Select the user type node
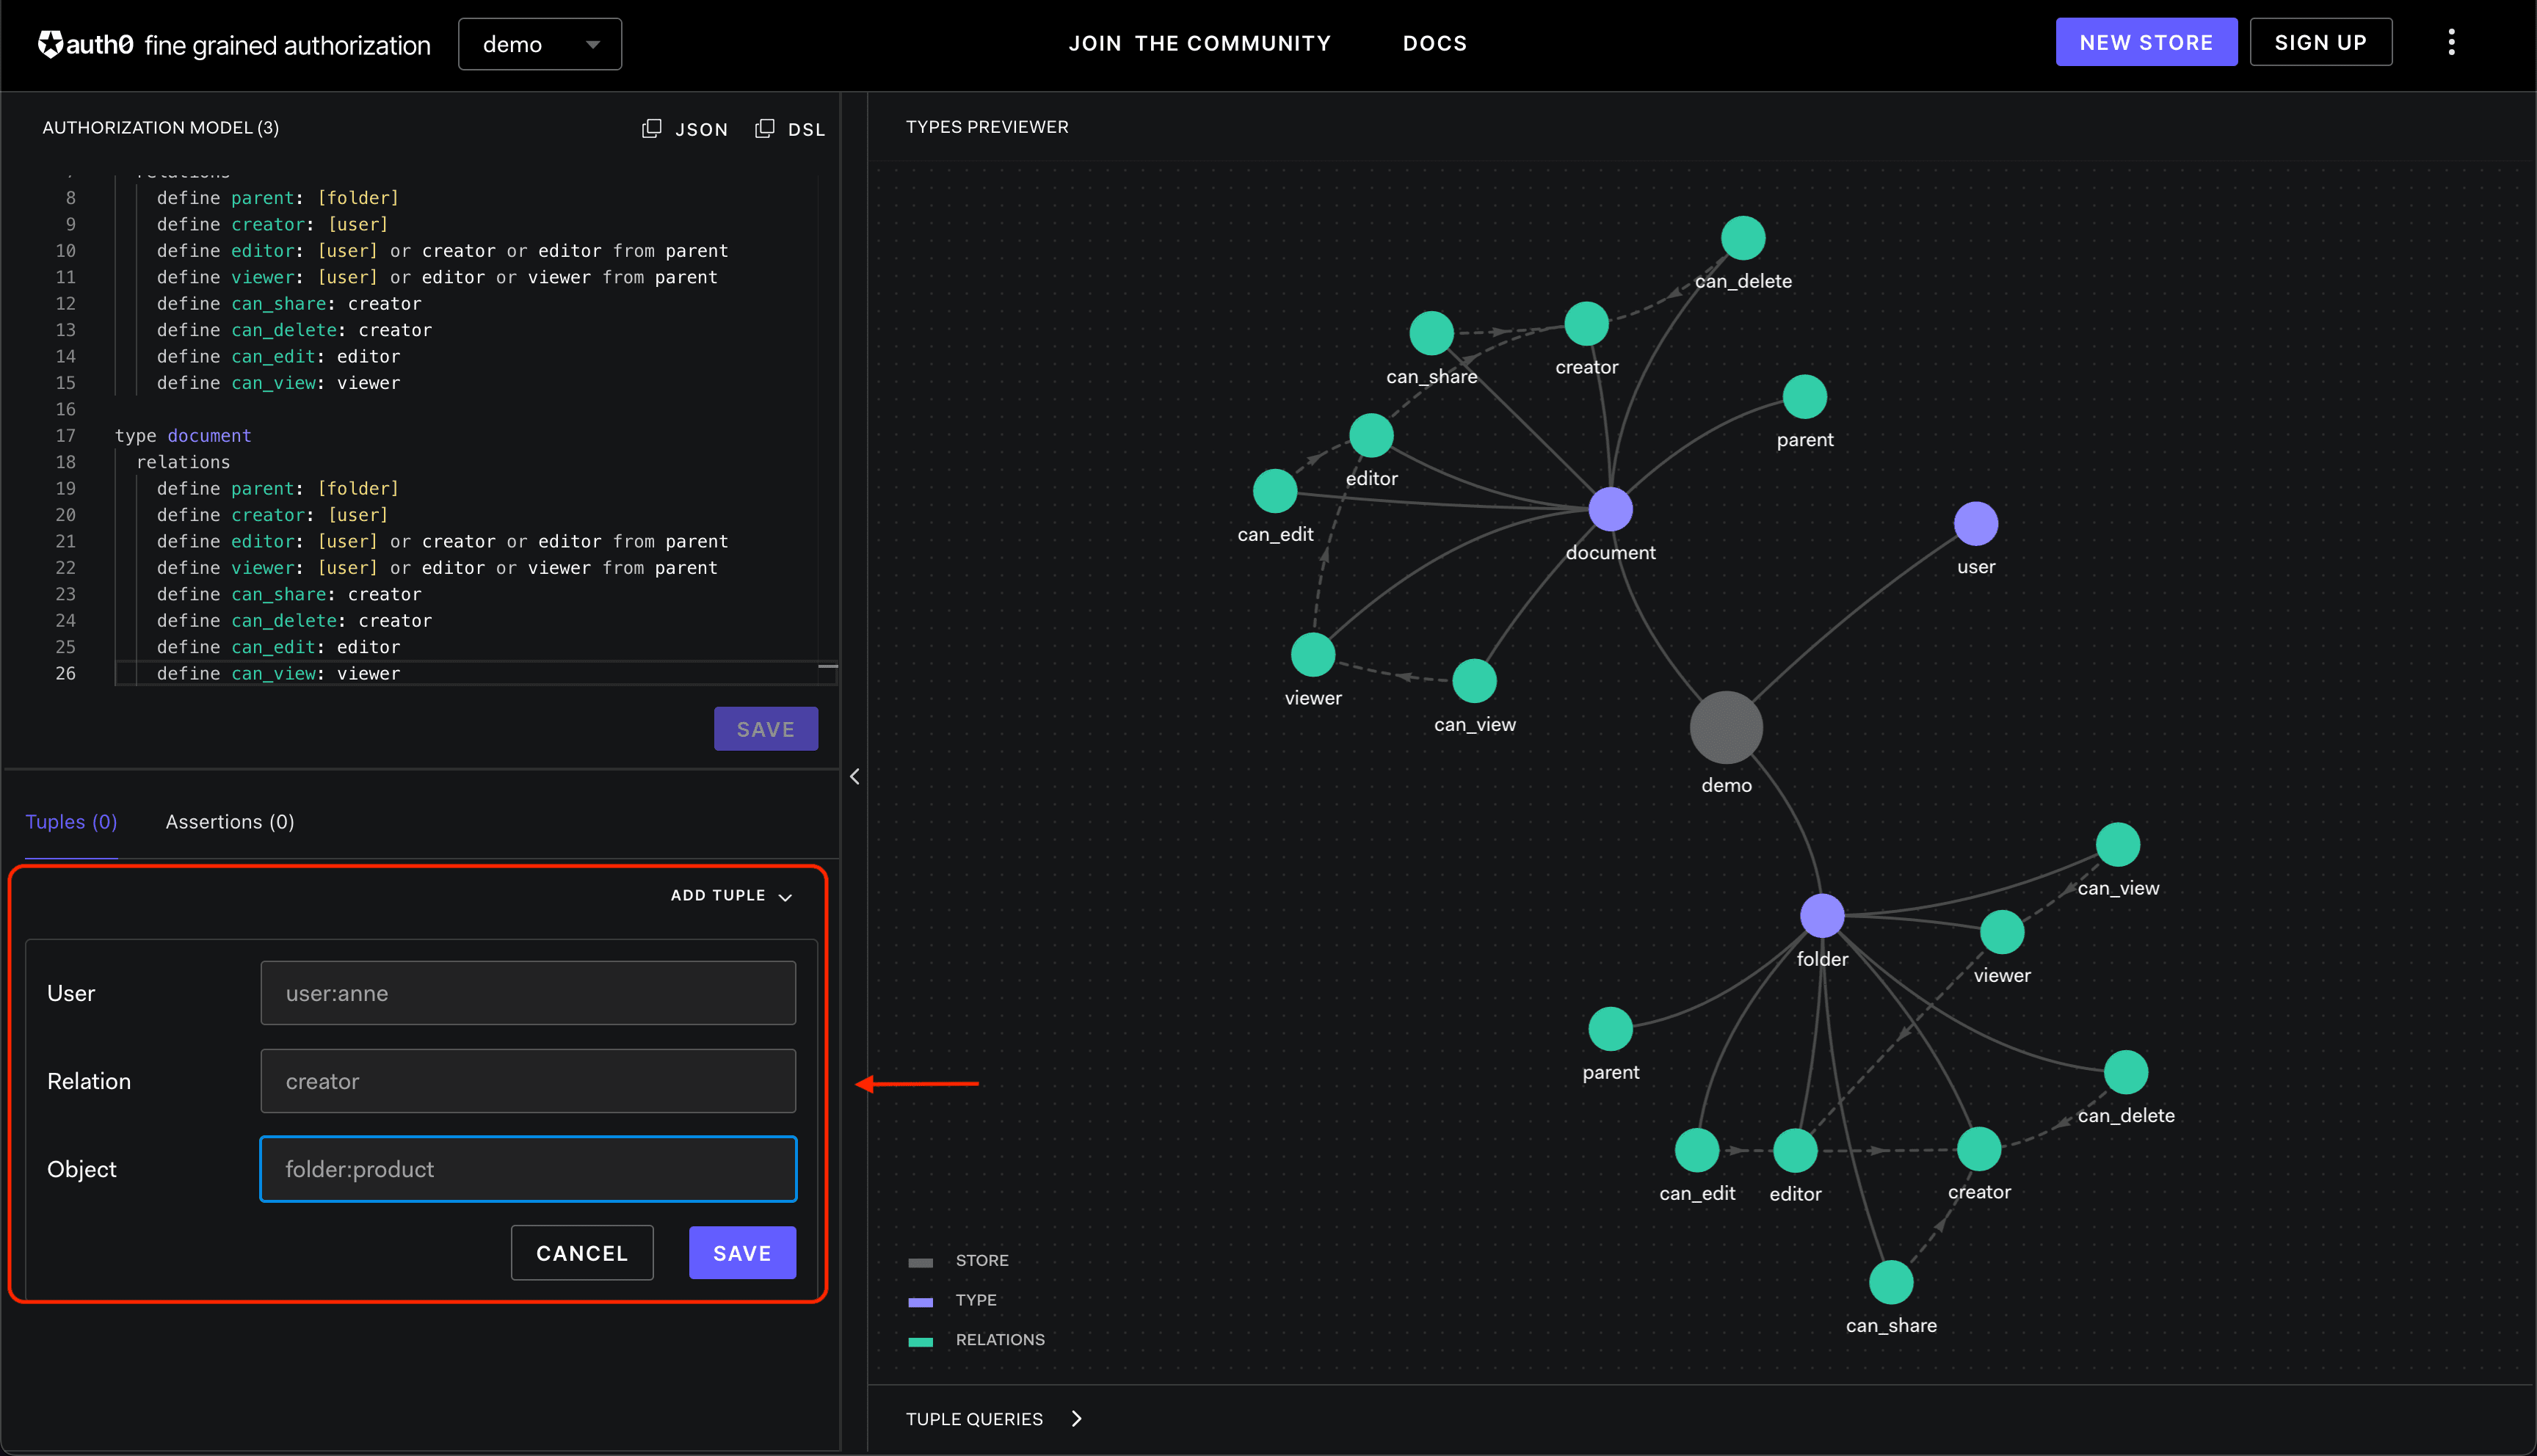The image size is (2537, 1456). tap(1976, 524)
